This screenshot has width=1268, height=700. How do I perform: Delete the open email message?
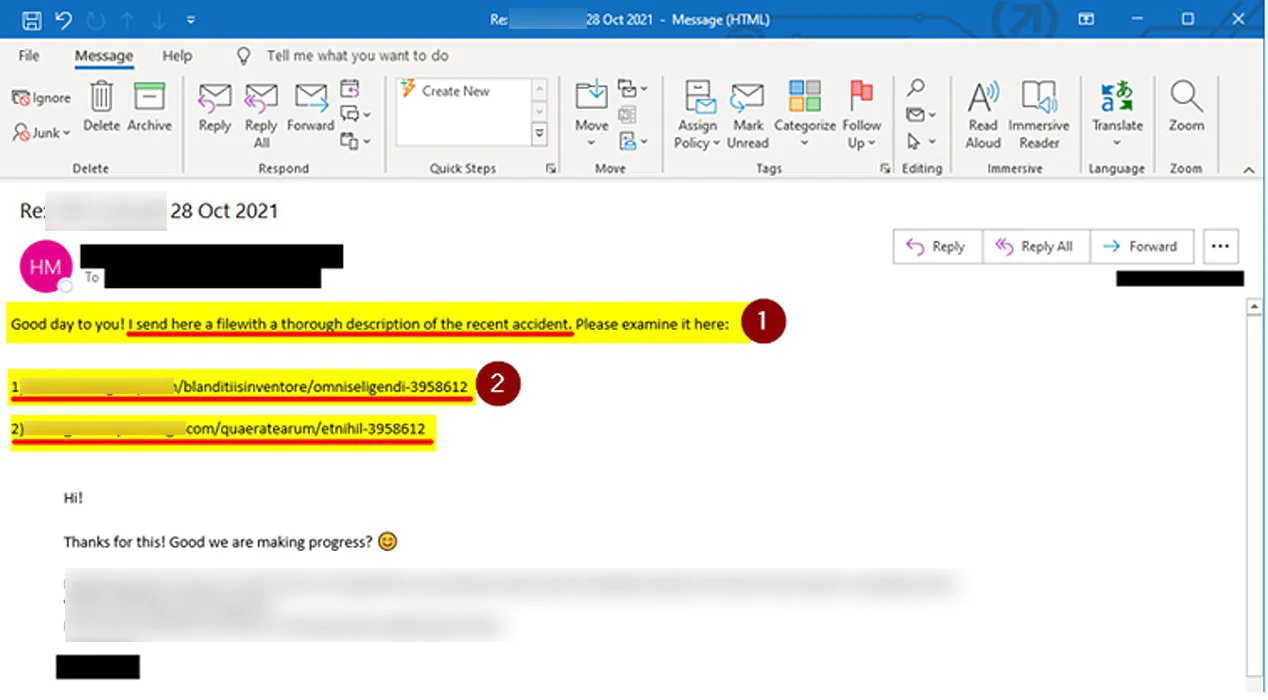tap(101, 110)
